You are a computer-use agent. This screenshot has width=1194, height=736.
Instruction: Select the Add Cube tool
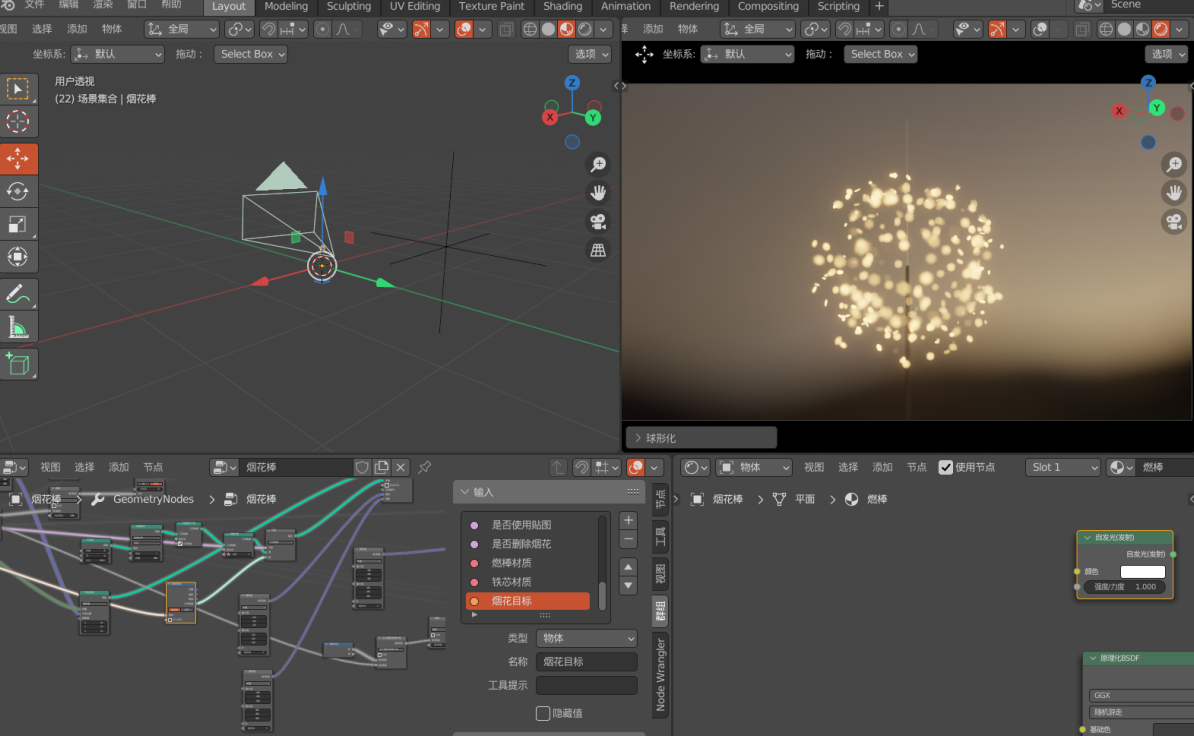[18, 364]
